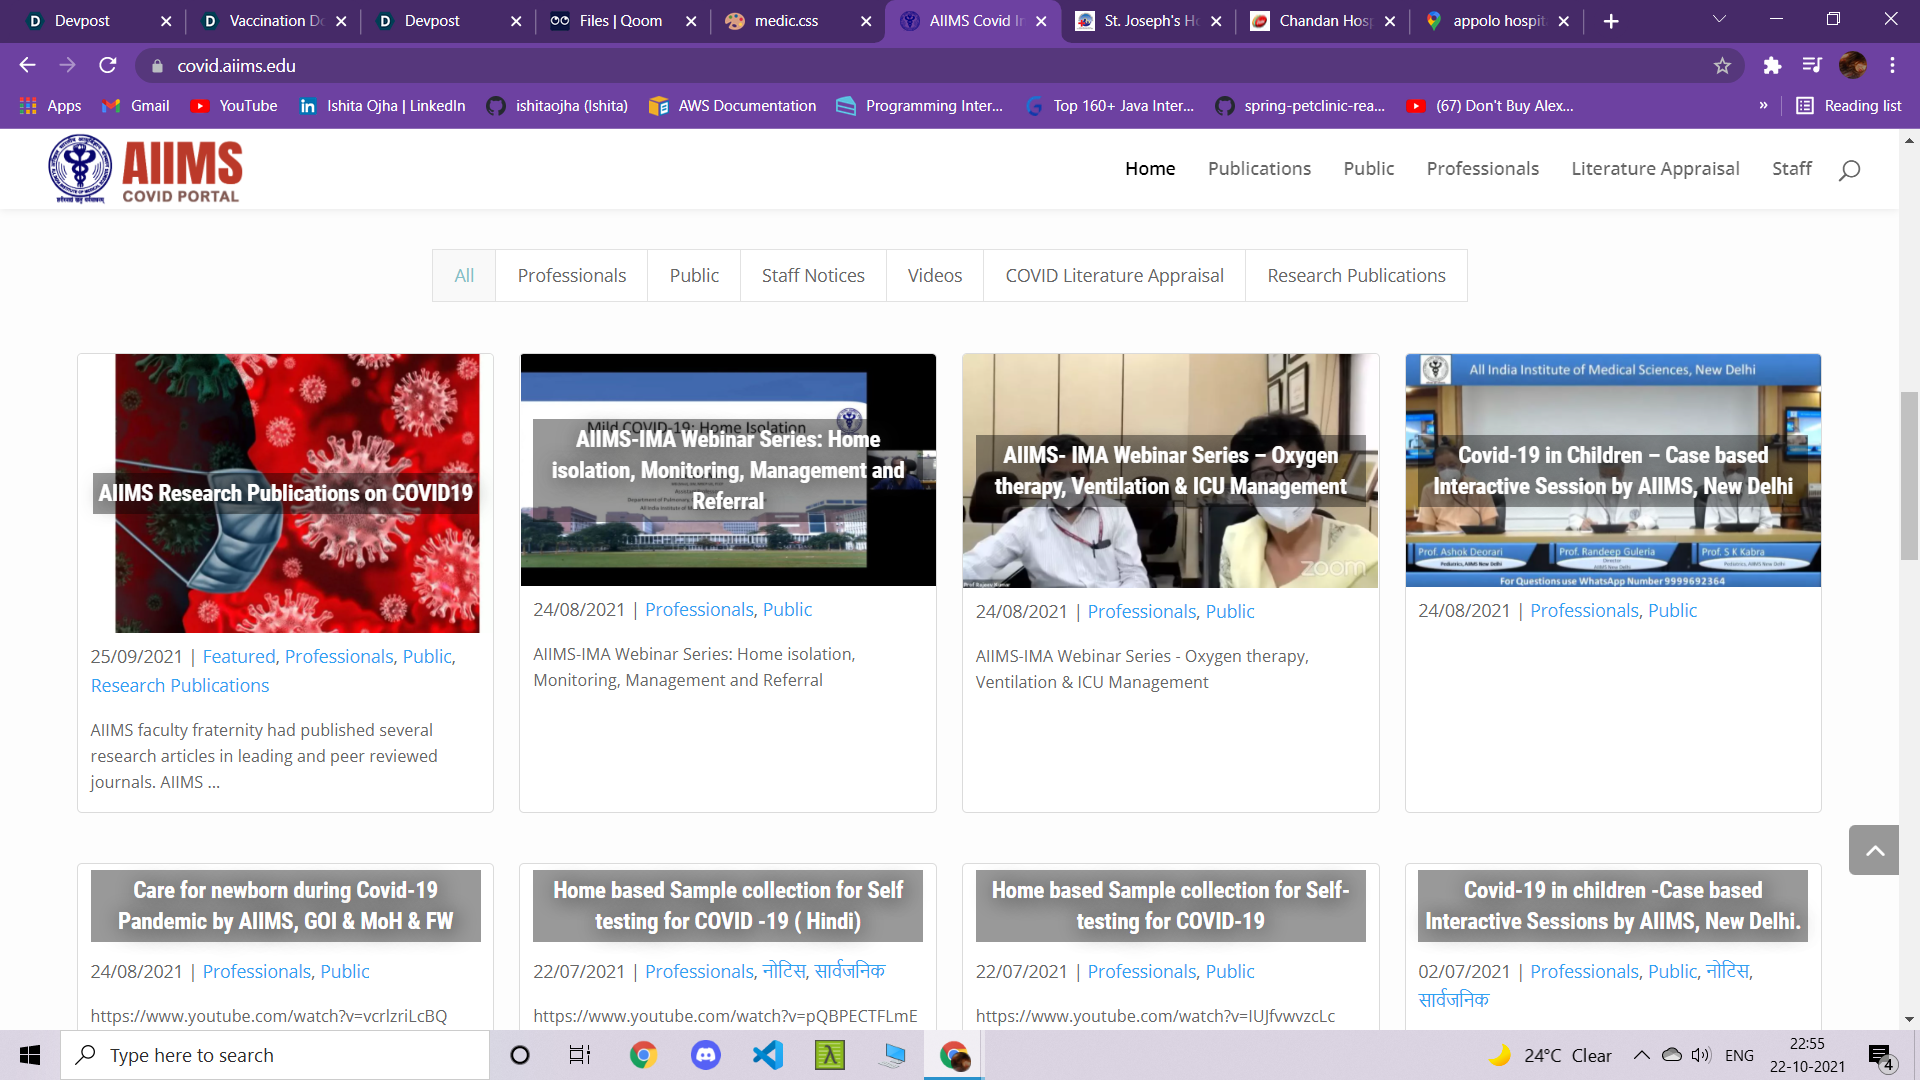The width and height of the screenshot is (1920, 1080).
Task: Bookmark page with the star icon
Action: tap(1722, 66)
